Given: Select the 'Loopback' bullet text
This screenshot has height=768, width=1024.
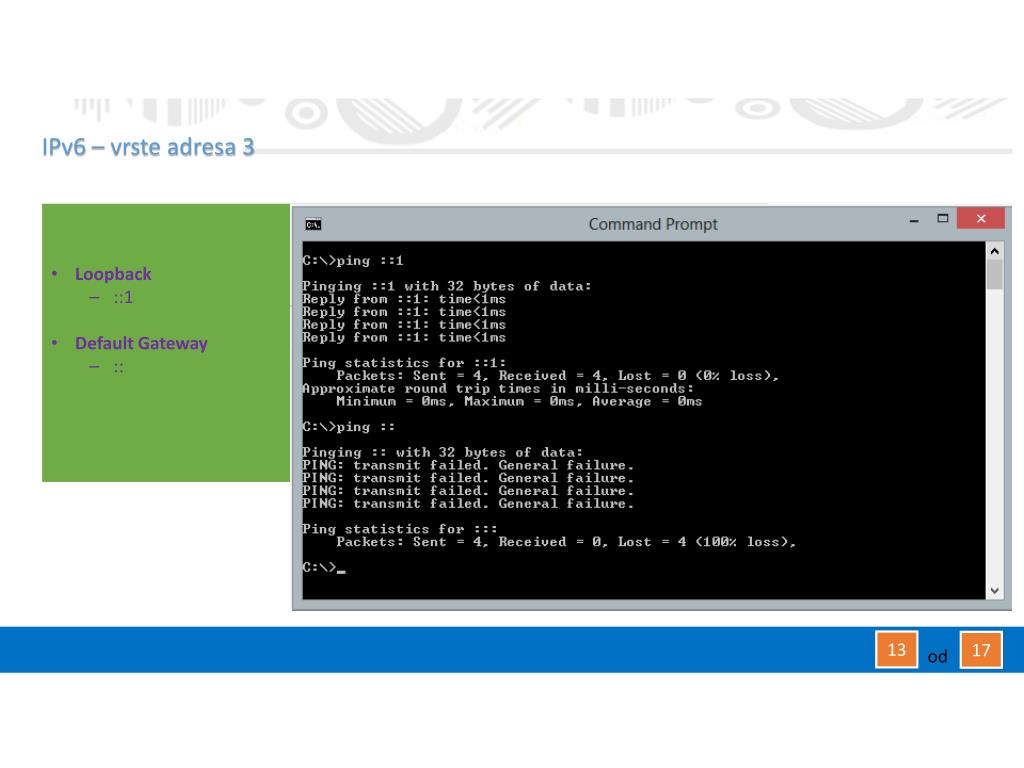Looking at the screenshot, I should pos(113,274).
